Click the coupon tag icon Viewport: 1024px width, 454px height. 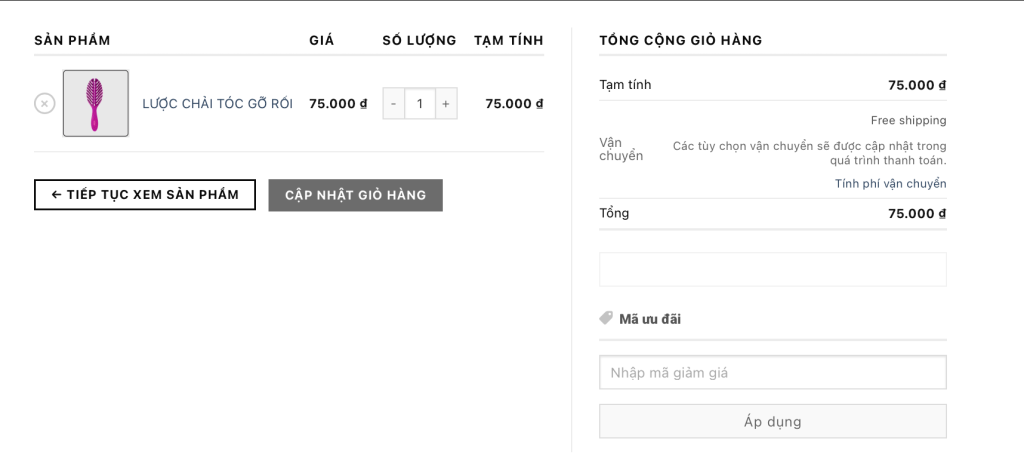point(606,318)
